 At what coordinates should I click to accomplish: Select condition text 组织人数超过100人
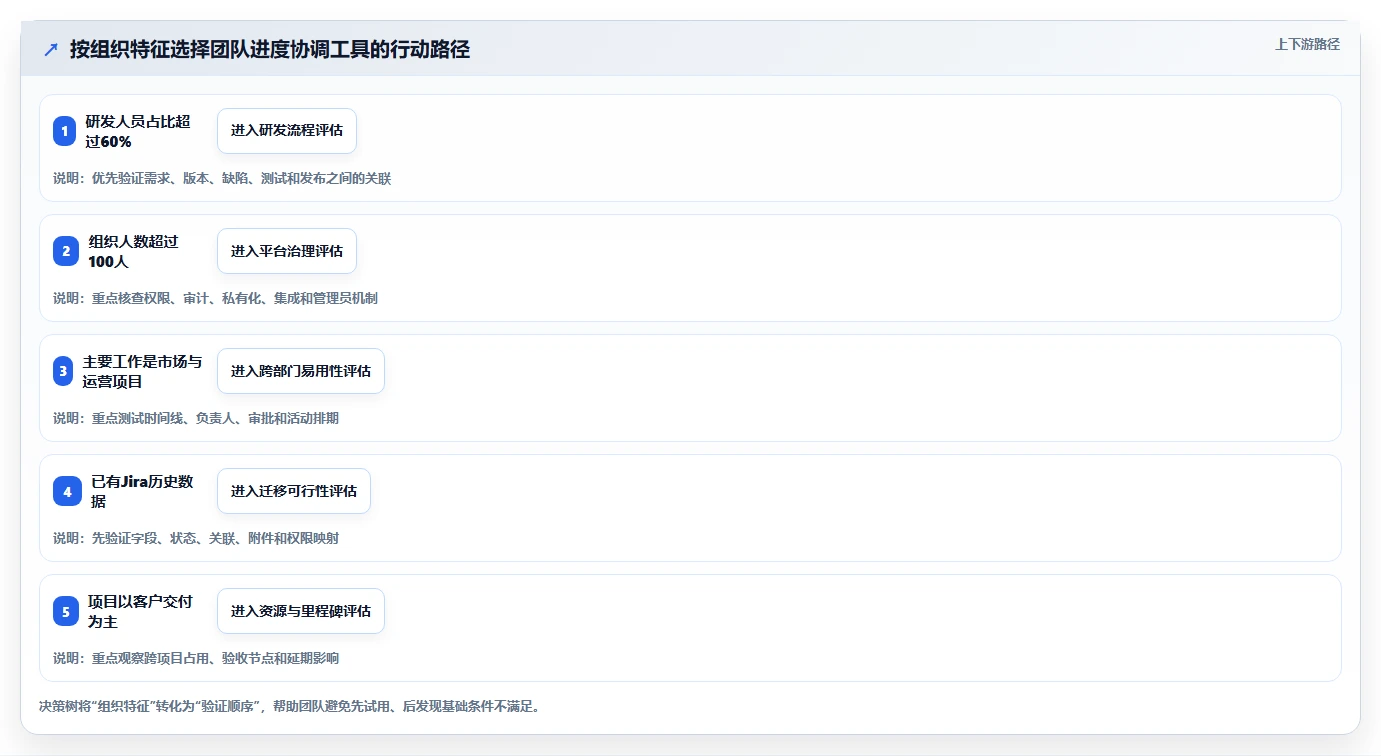(133, 251)
